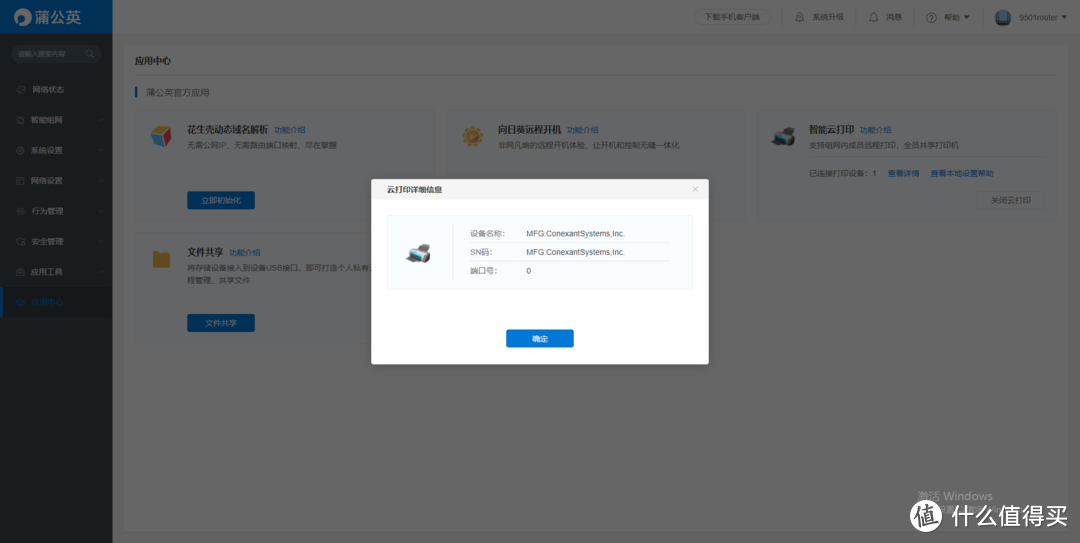The height and width of the screenshot is (543, 1080).
Task: Click the 系统升级 lock icon
Action: pos(800,17)
